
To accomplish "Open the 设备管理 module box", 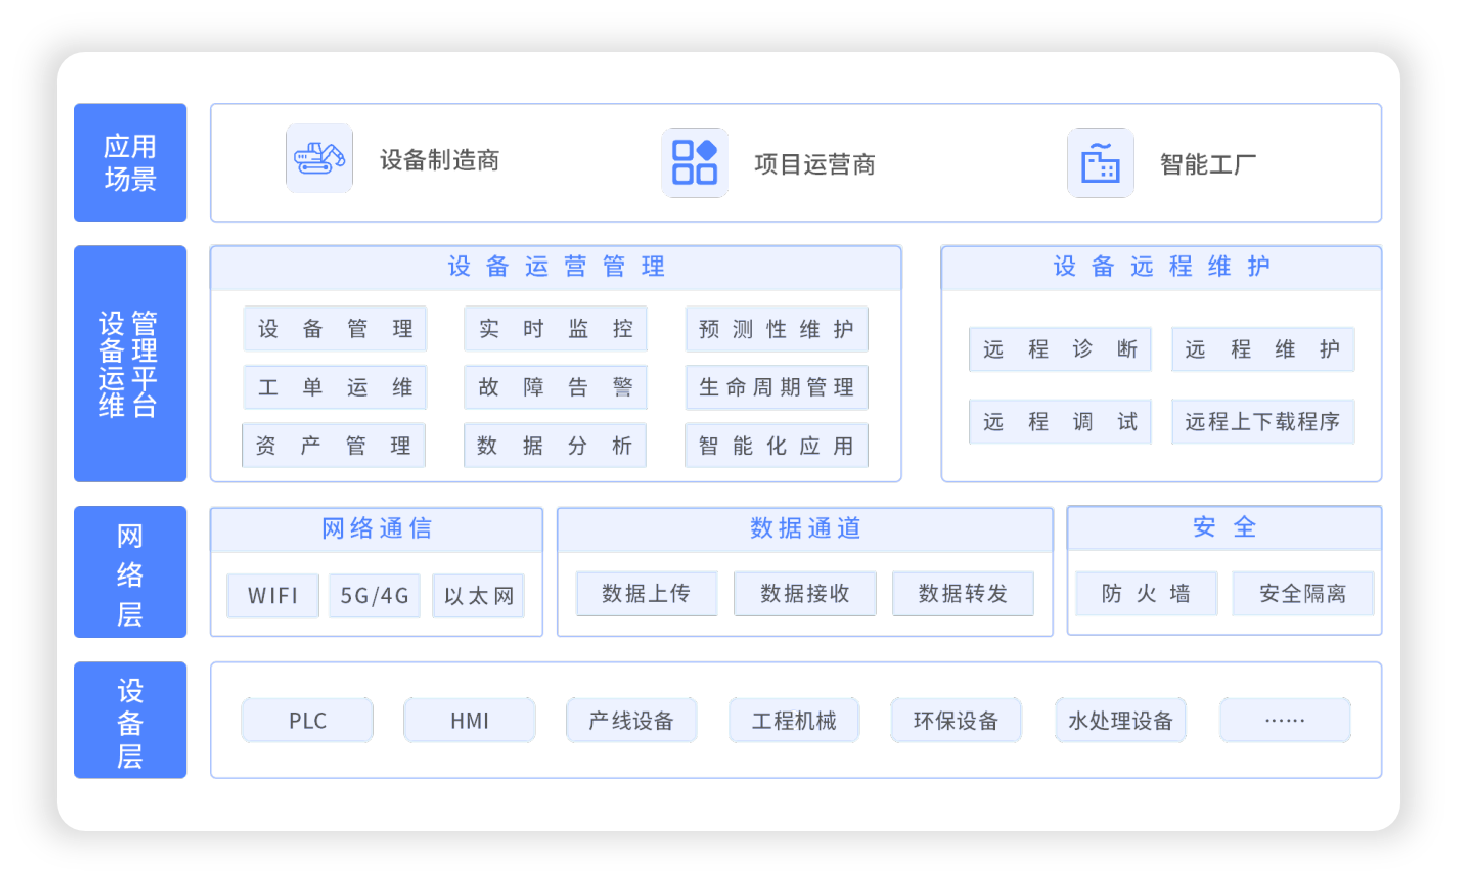I will [335, 329].
